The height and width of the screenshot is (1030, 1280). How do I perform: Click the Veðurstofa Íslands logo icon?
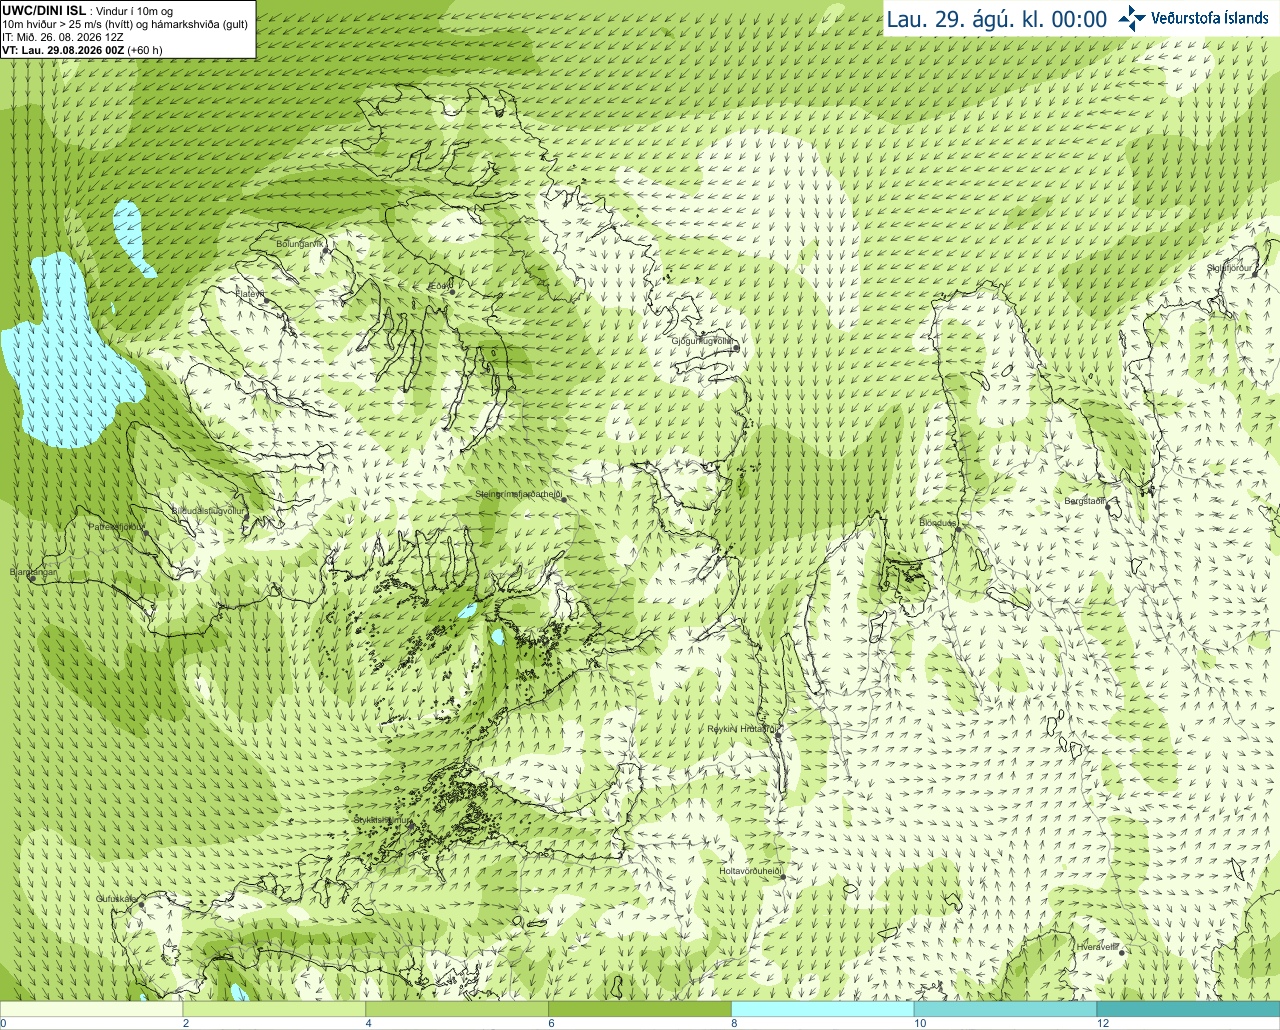pos(1132,18)
